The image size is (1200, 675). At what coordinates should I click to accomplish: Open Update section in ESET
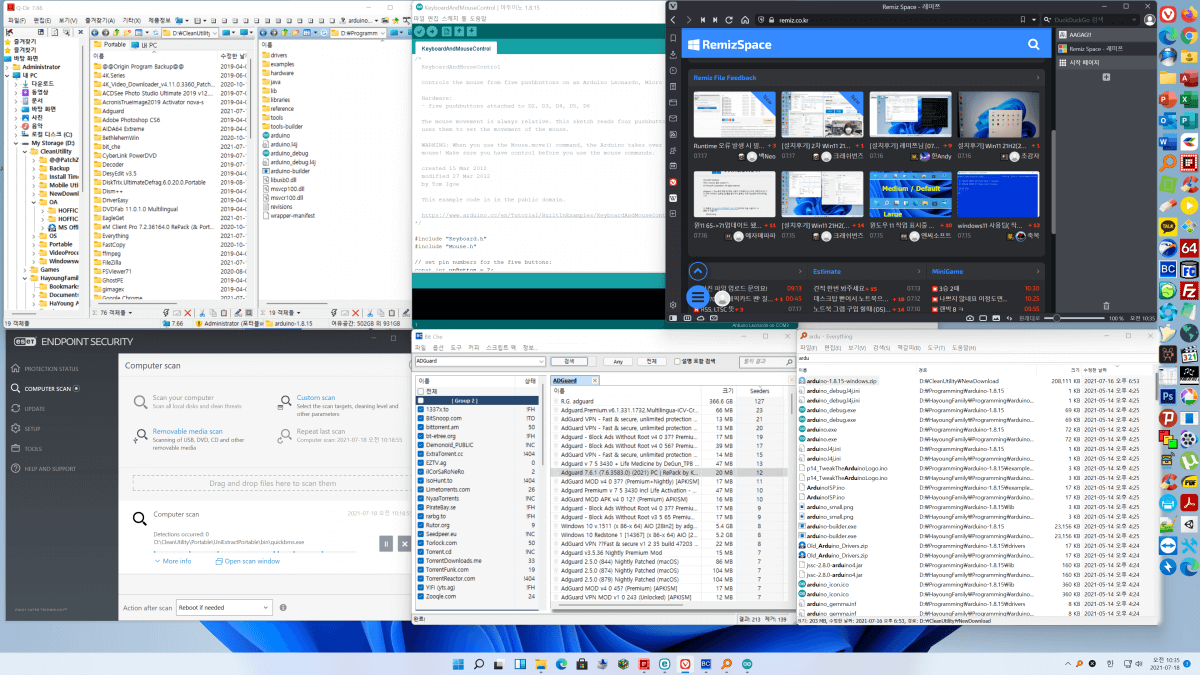(28, 408)
